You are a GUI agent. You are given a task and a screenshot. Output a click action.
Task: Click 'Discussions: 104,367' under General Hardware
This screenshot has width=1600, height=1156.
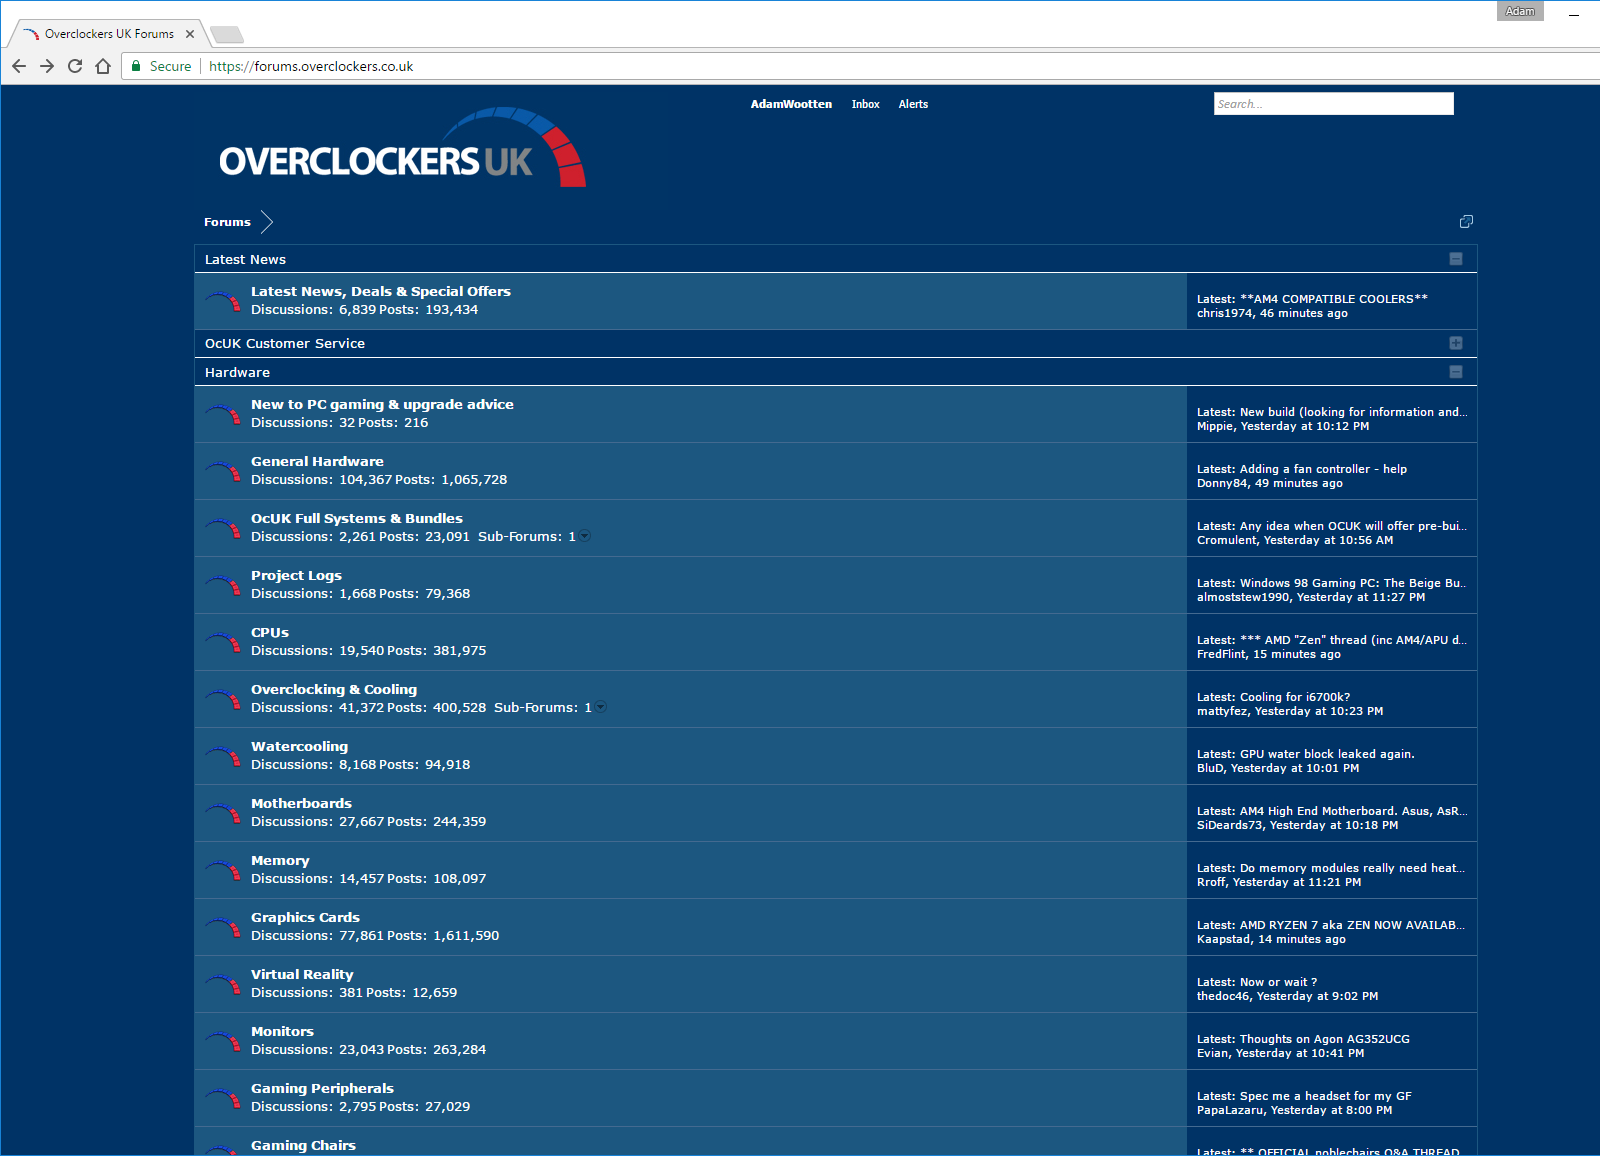coord(321,480)
